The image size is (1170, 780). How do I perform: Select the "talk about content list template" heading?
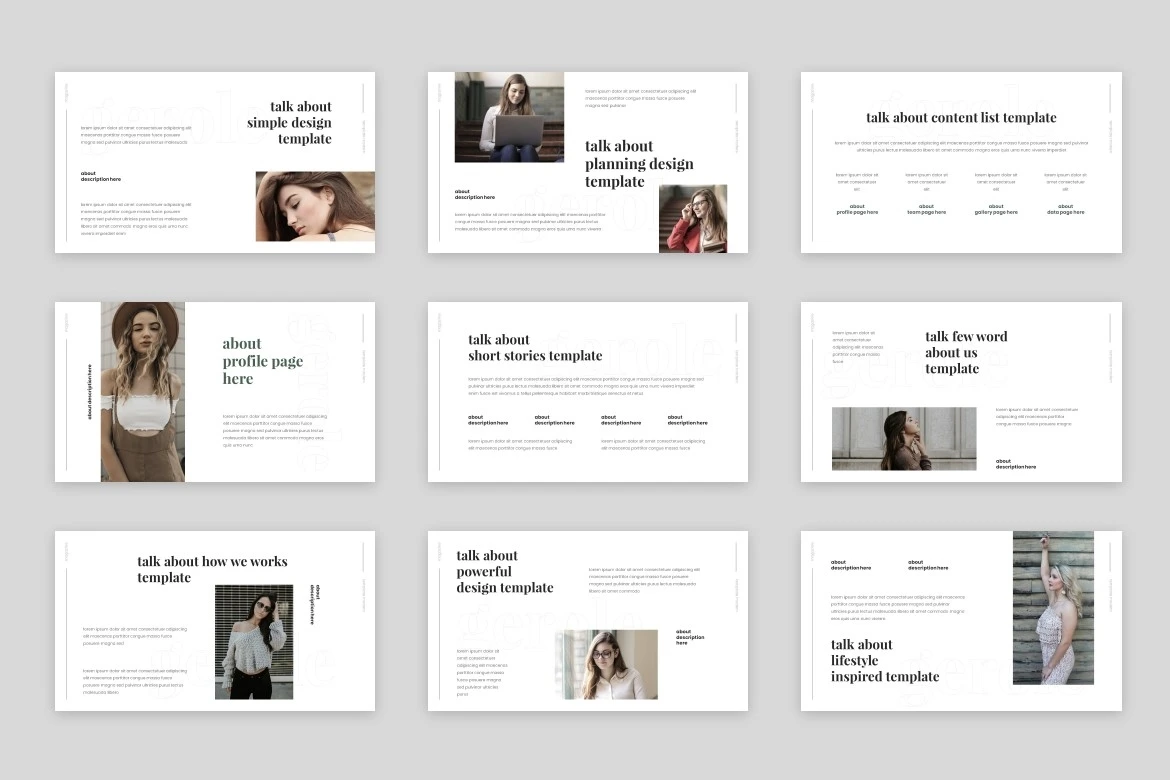coord(961,118)
